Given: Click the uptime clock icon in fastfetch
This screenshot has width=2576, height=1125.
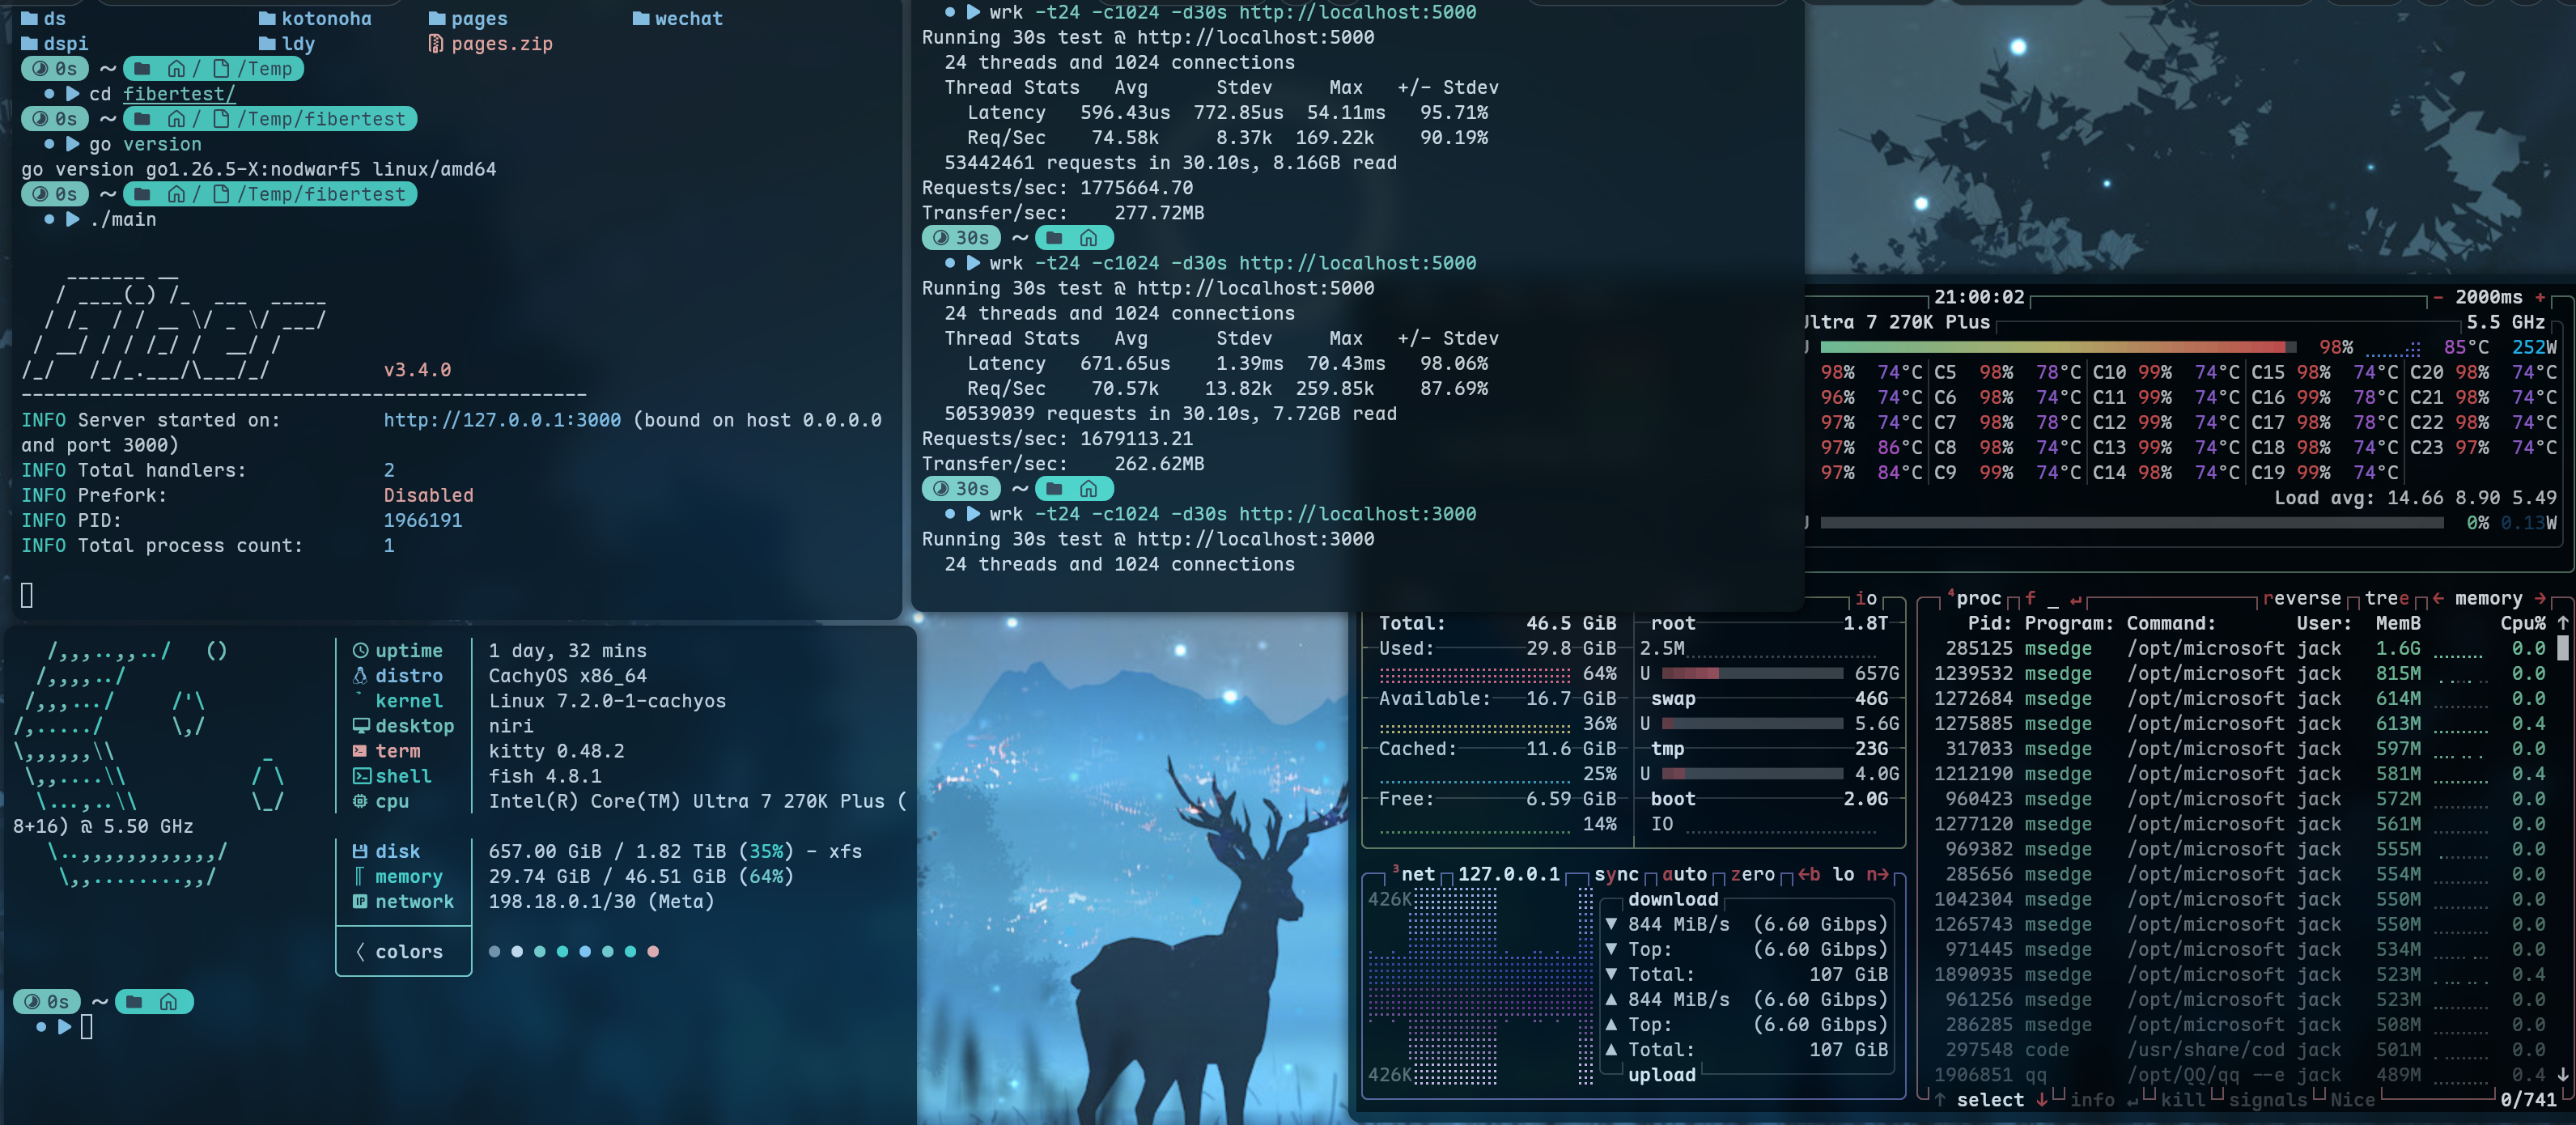Looking at the screenshot, I should [x=360, y=651].
